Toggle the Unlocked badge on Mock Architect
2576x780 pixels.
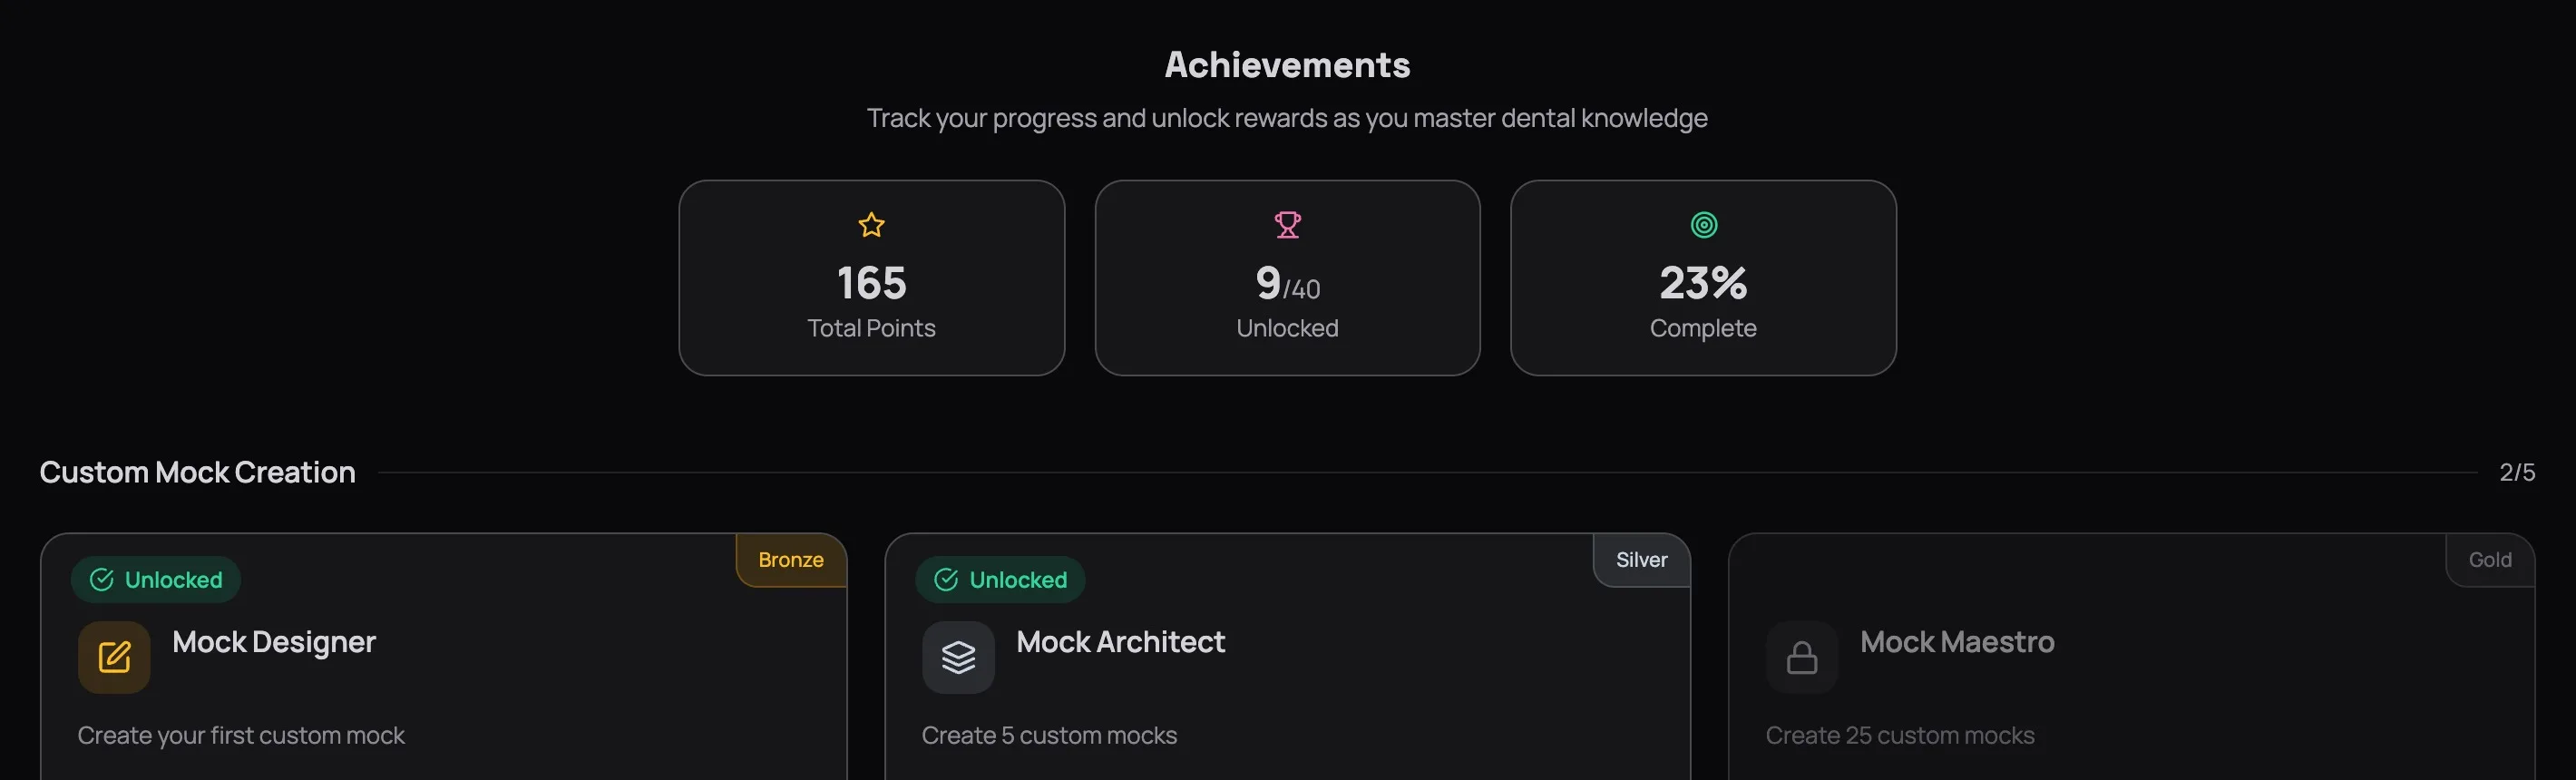(x=999, y=579)
